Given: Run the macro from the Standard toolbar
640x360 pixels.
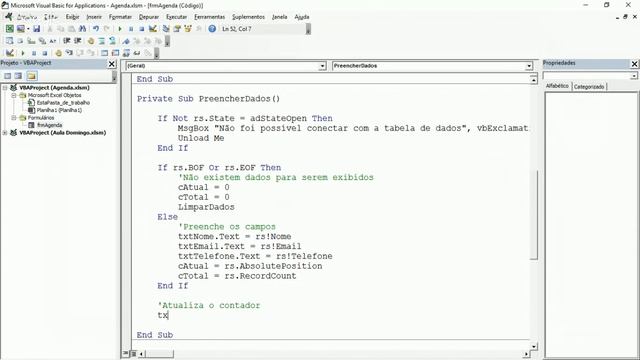Looking at the screenshot, I should click(x=120, y=29).
